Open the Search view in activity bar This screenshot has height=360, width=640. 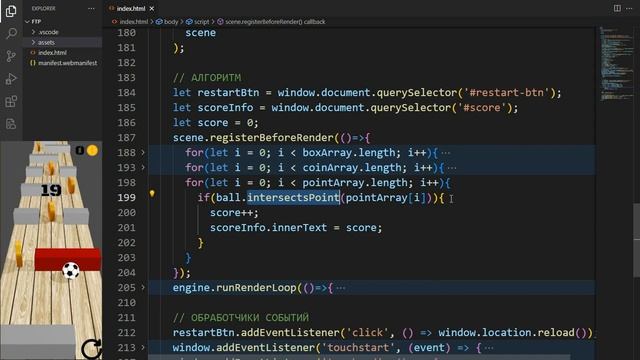point(11,33)
